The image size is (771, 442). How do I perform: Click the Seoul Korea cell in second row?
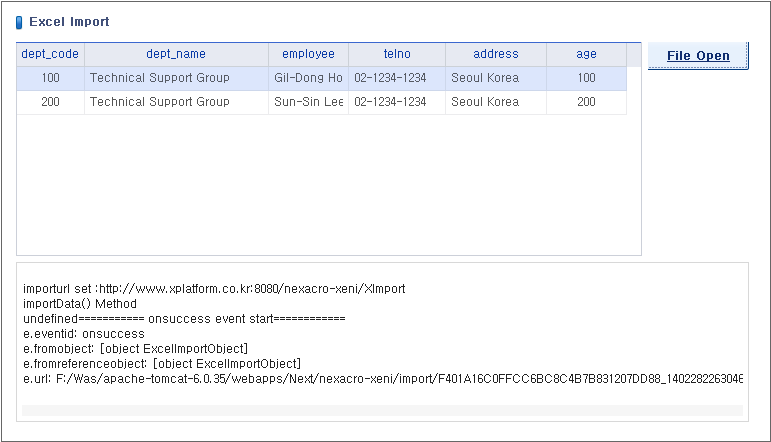coord(495,102)
